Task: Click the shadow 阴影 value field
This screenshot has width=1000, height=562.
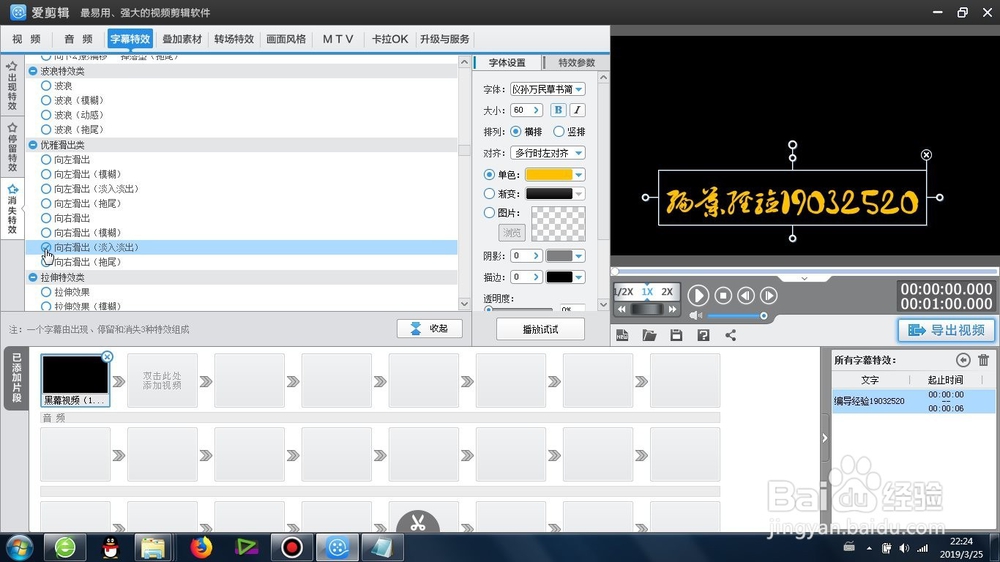Action: tap(520, 256)
